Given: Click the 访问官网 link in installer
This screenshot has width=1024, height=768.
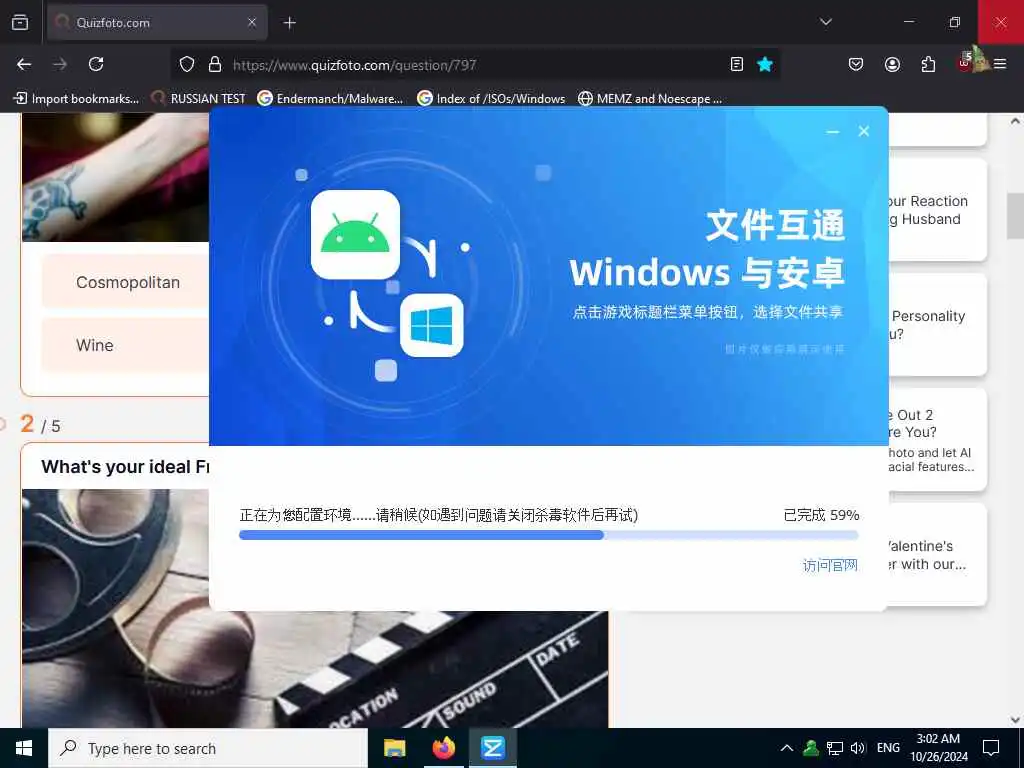Looking at the screenshot, I should (x=830, y=566).
